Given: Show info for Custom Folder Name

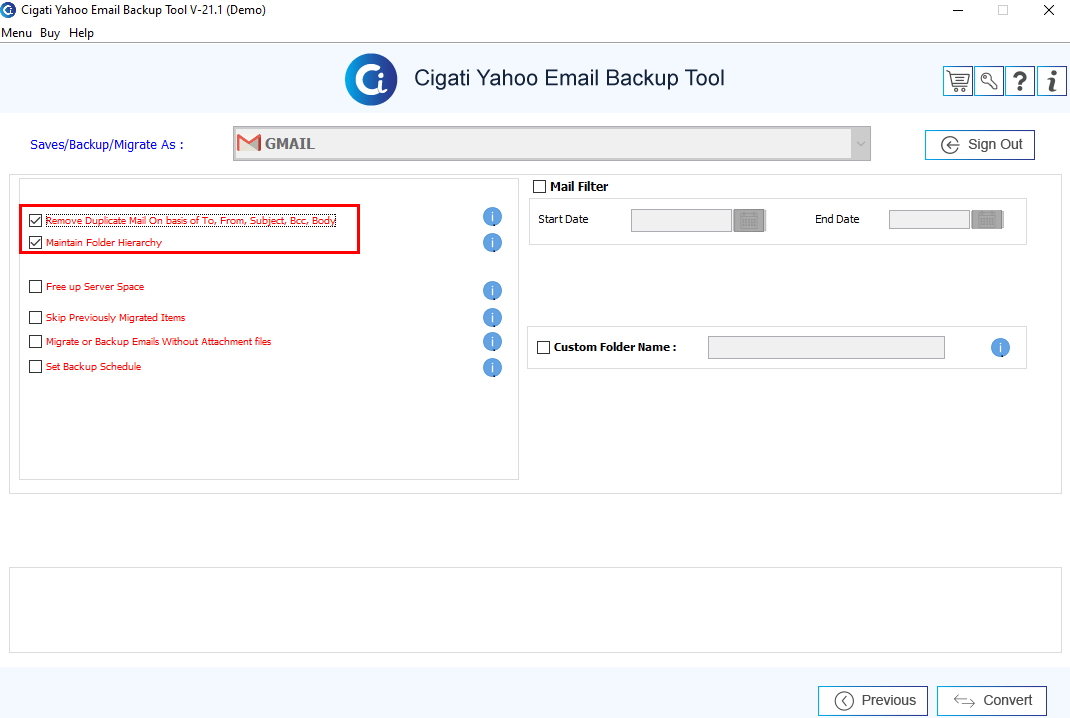Looking at the screenshot, I should pyautogui.click(x=1000, y=347).
